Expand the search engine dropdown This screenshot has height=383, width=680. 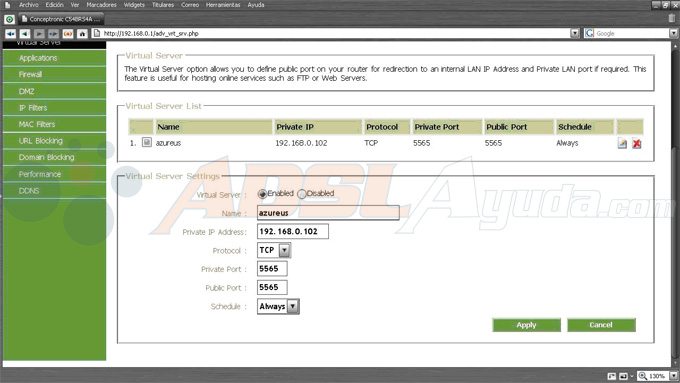[x=673, y=33]
